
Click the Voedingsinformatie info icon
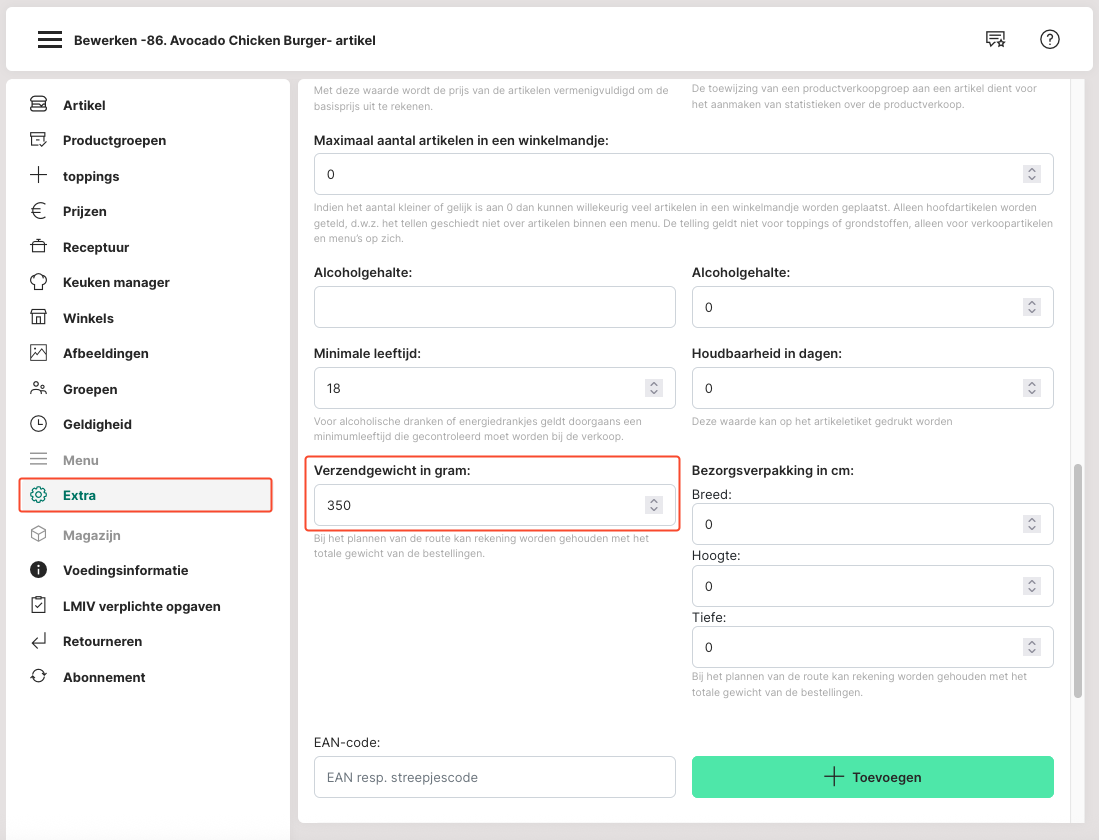(x=39, y=570)
